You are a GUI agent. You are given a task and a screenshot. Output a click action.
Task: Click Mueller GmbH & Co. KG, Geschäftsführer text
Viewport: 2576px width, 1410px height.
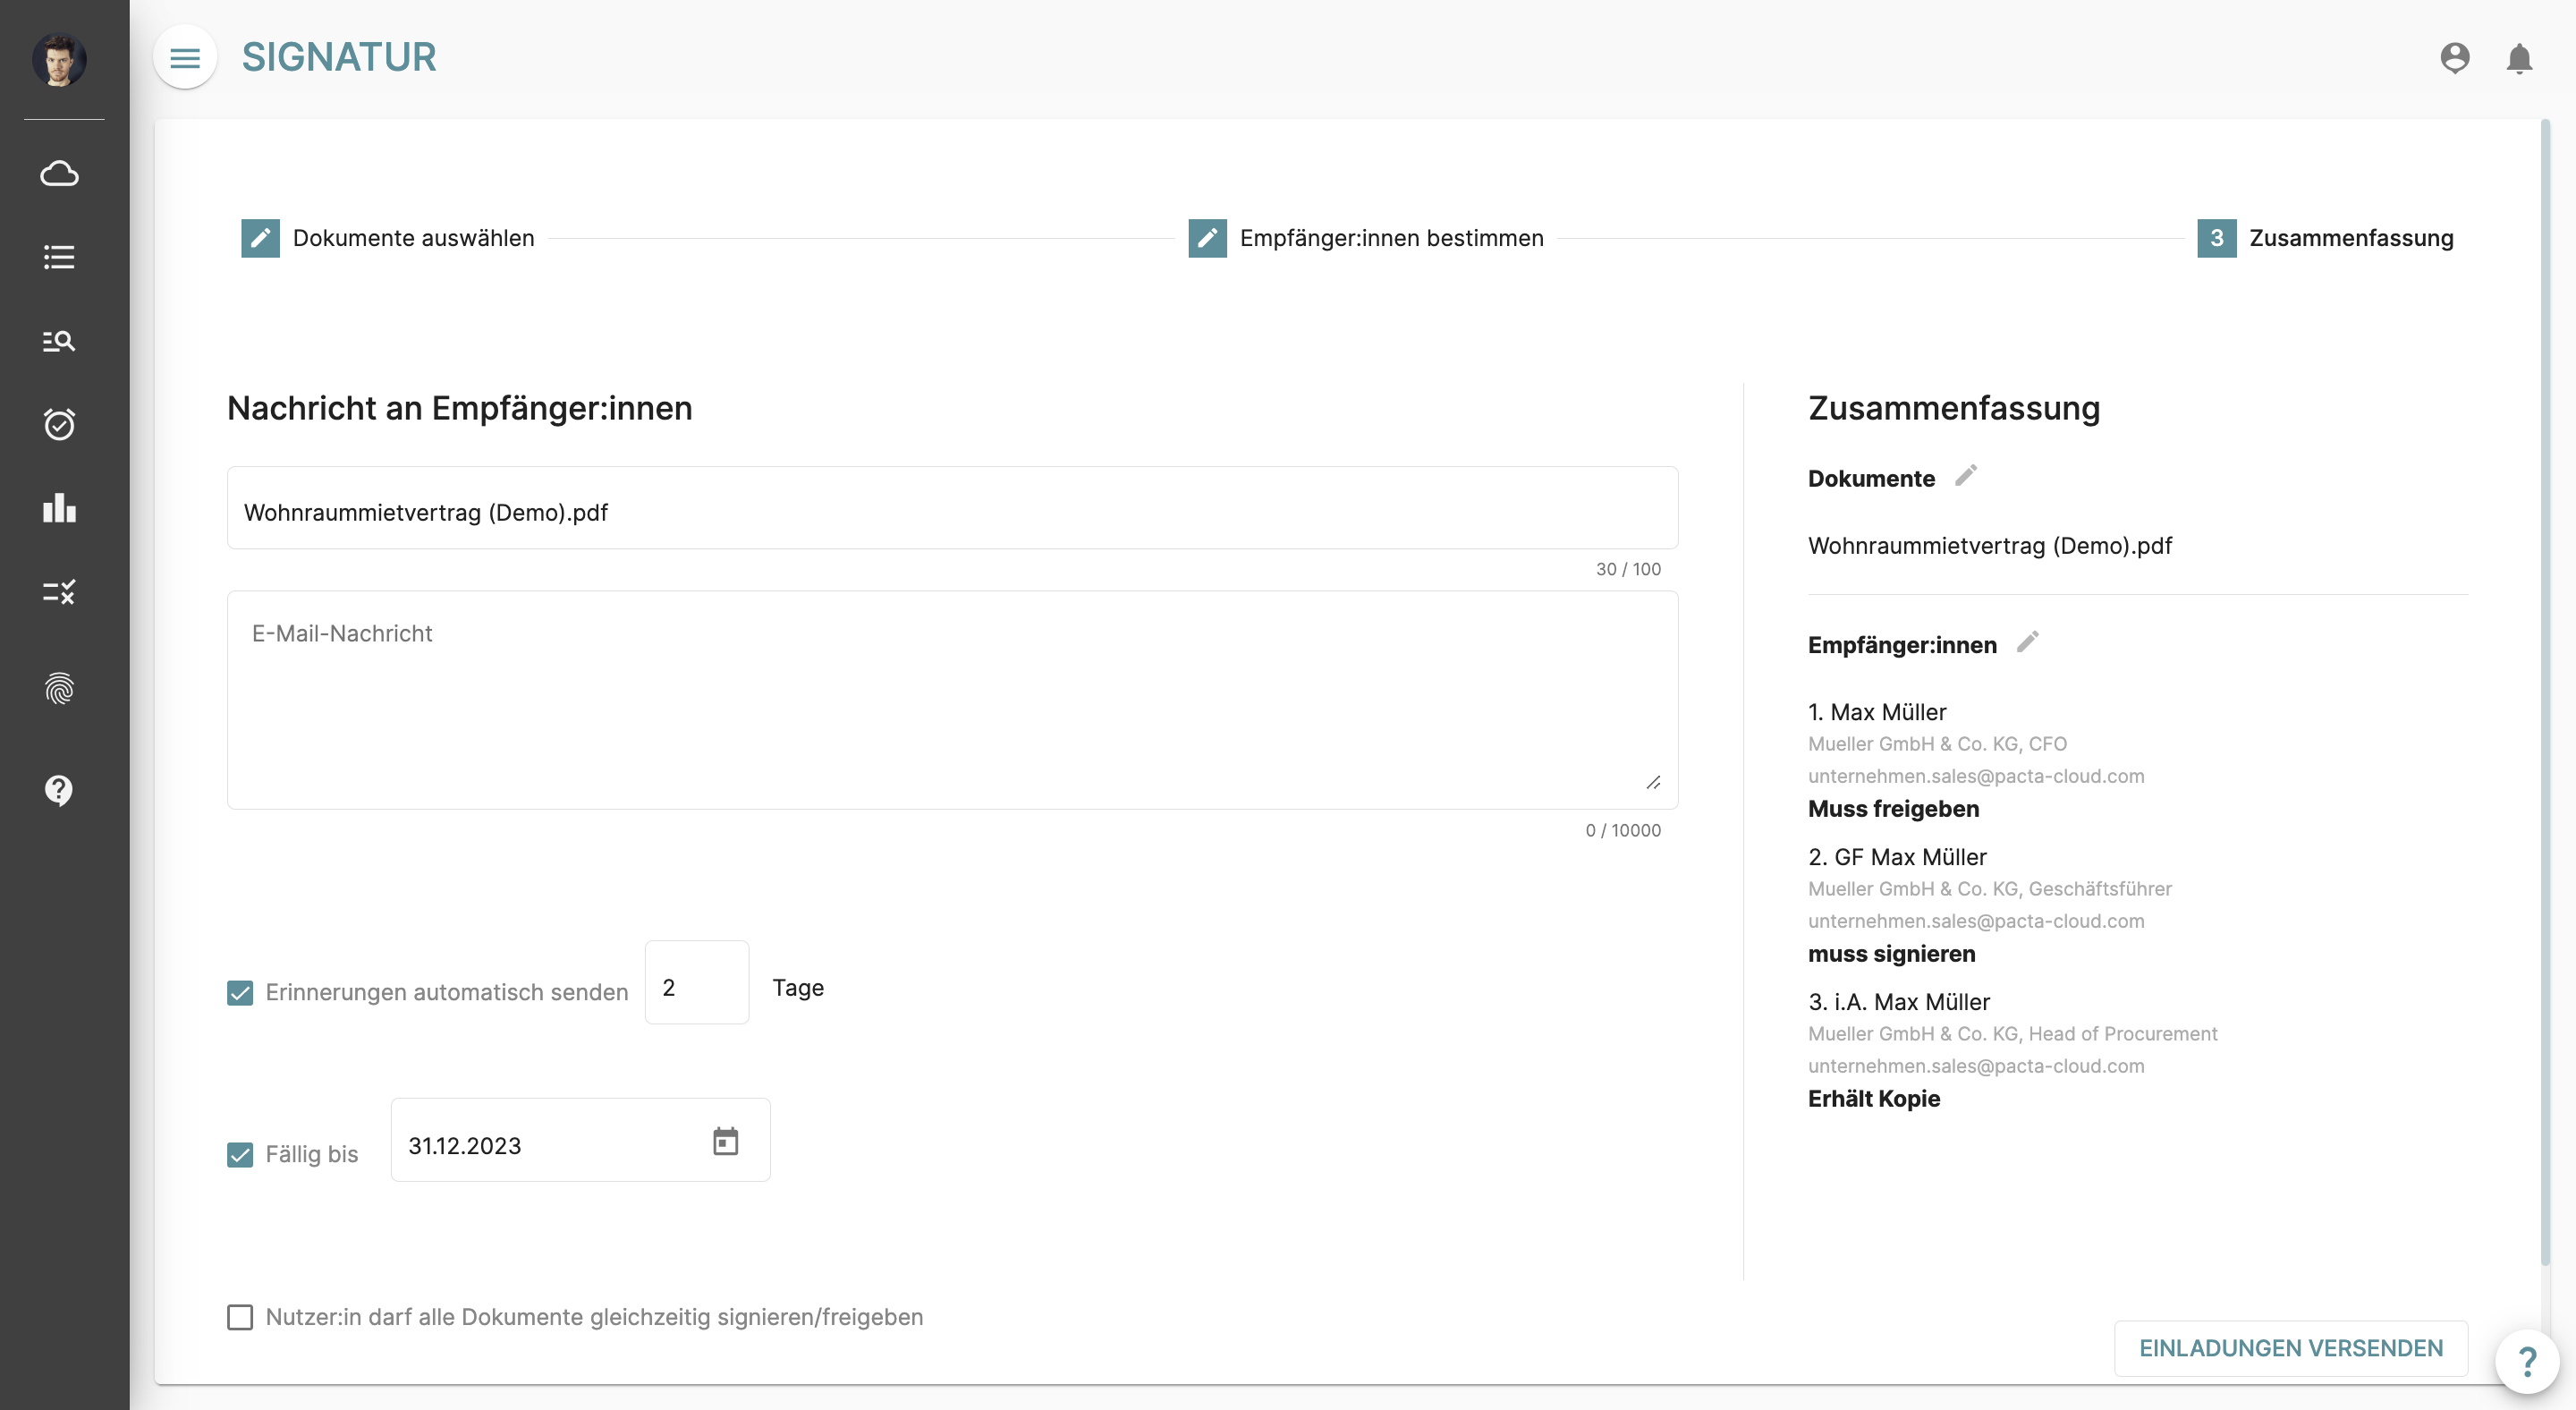click(1990, 889)
